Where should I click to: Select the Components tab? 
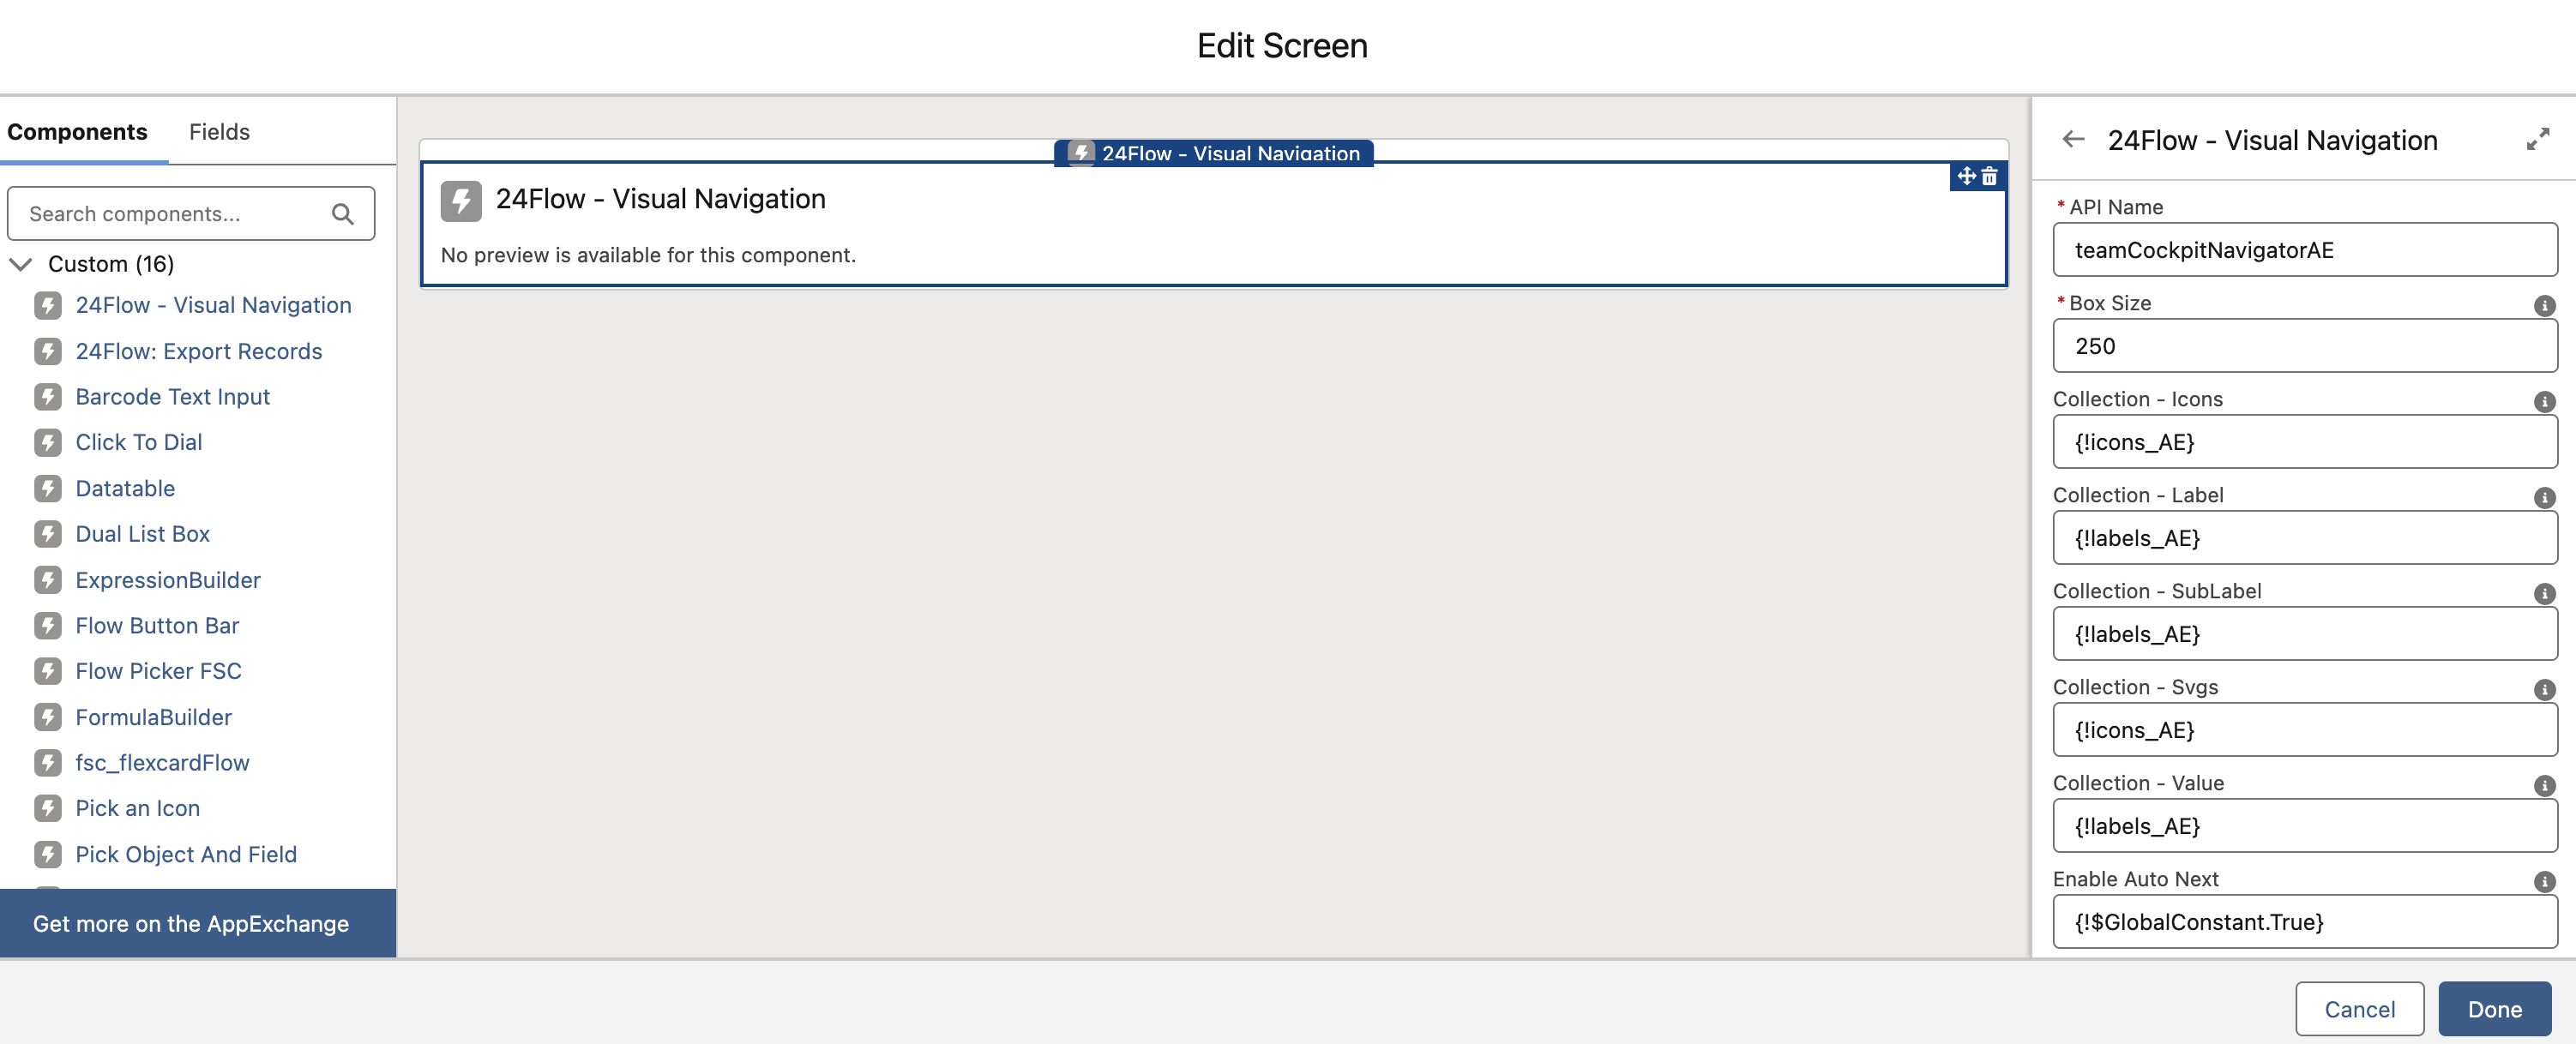(77, 132)
